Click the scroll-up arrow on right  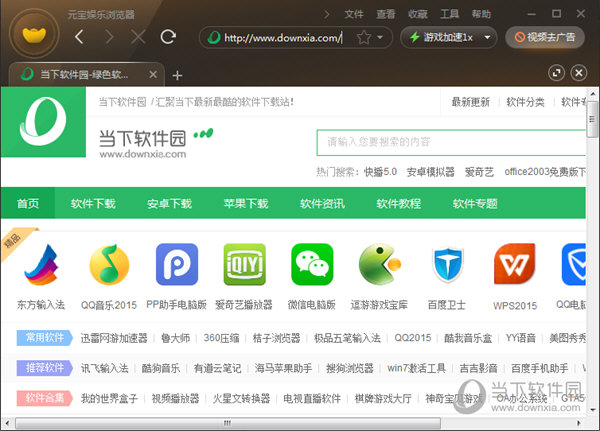click(592, 93)
